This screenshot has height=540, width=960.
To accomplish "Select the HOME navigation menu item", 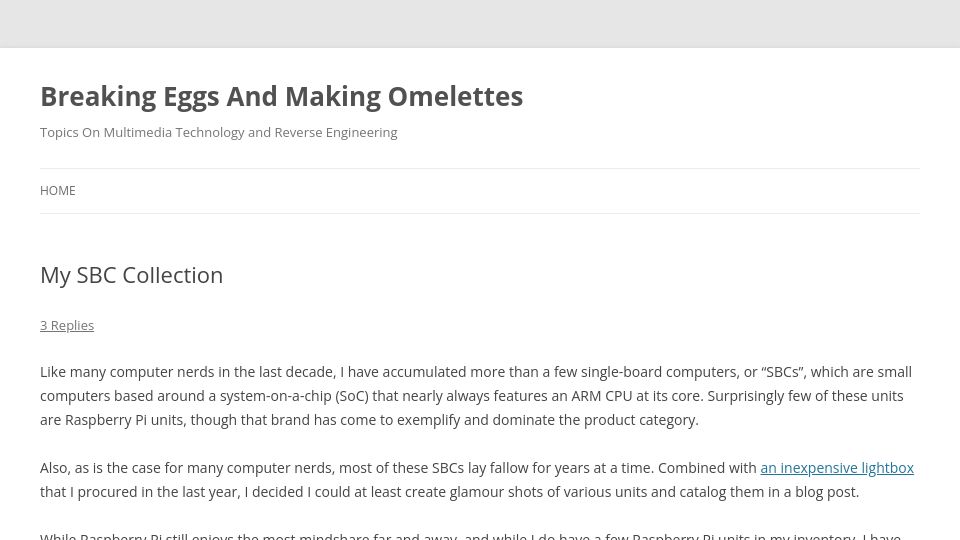I will coord(58,191).
